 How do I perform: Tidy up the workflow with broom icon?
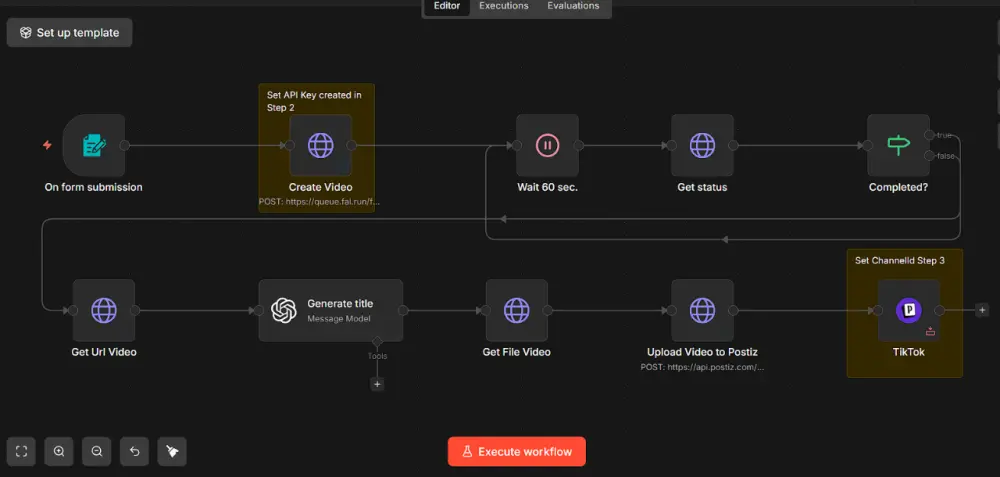point(172,452)
